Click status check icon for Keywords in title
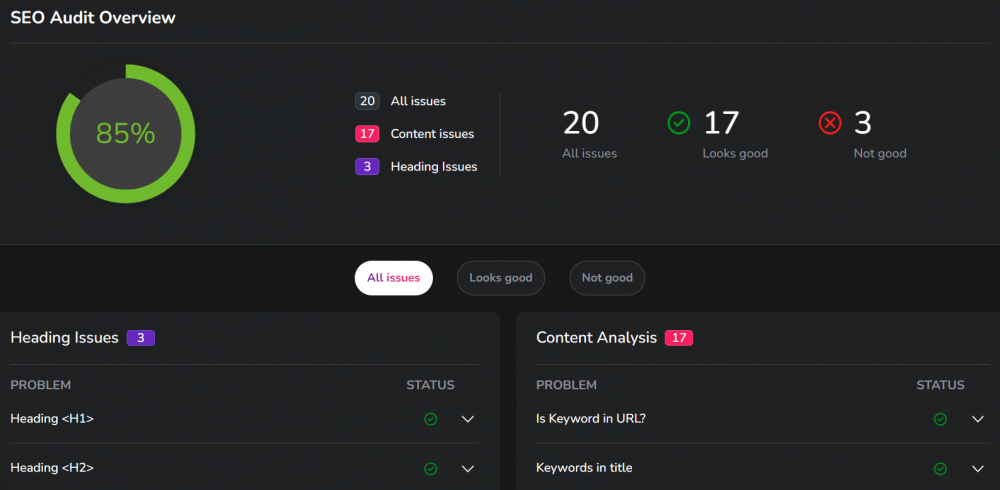1000x490 pixels. pos(940,468)
